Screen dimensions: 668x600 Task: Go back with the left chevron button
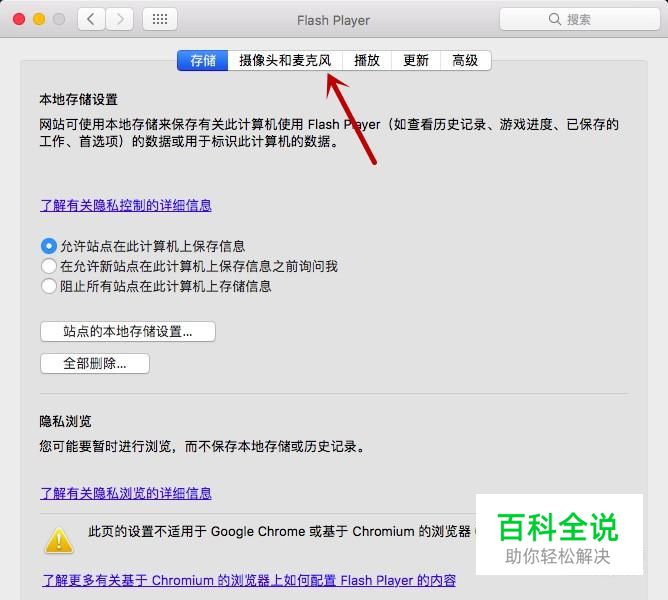pyautogui.click(x=91, y=19)
